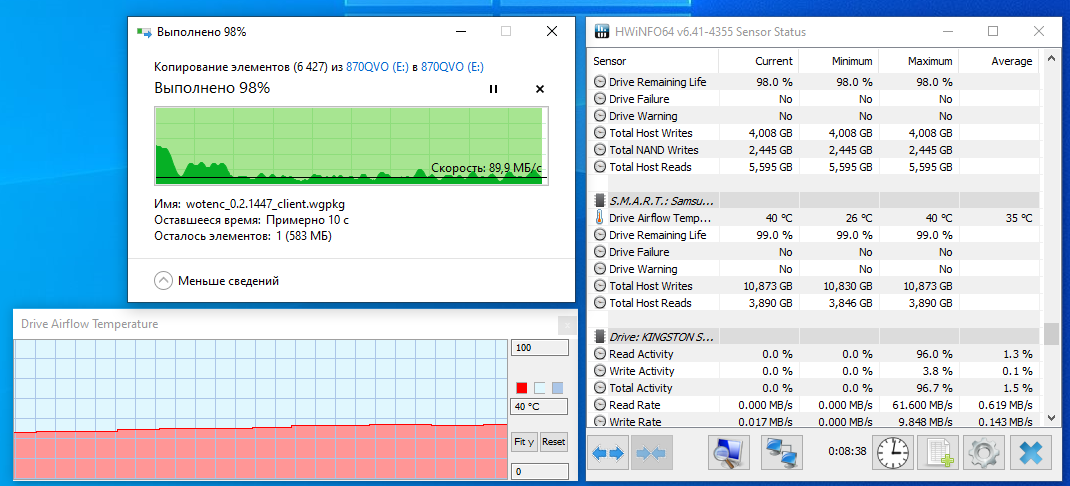Open the networked computers icon in HWiNFO
The width and height of the screenshot is (1070, 486).
[x=783, y=453]
